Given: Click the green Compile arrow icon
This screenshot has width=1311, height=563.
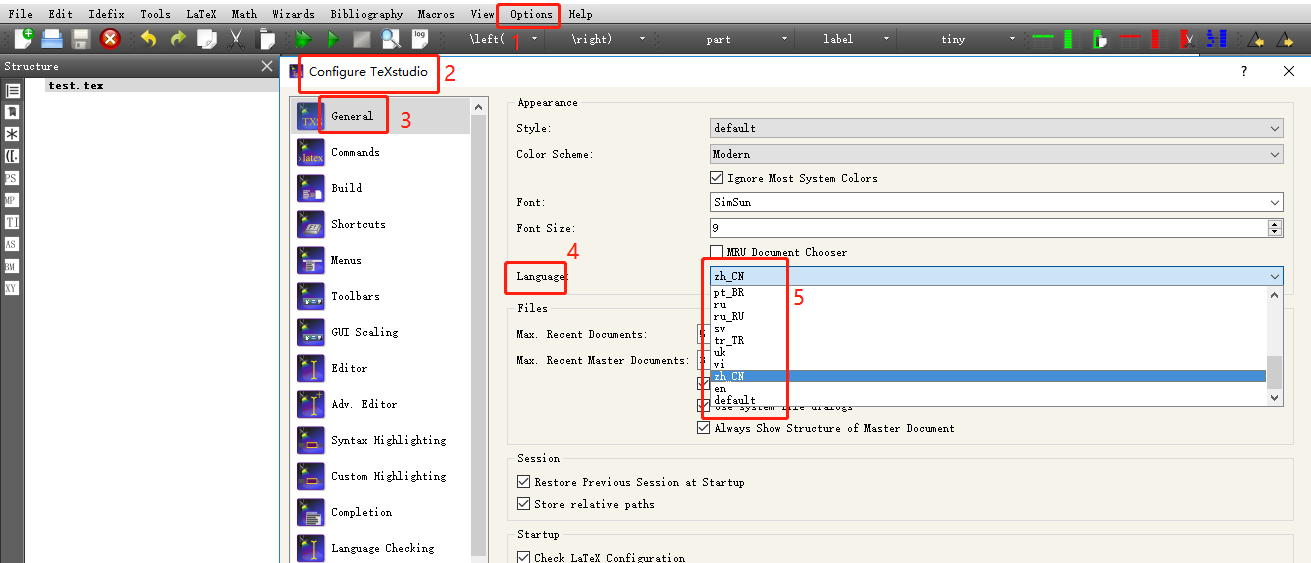Looking at the screenshot, I should tap(333, 39).
